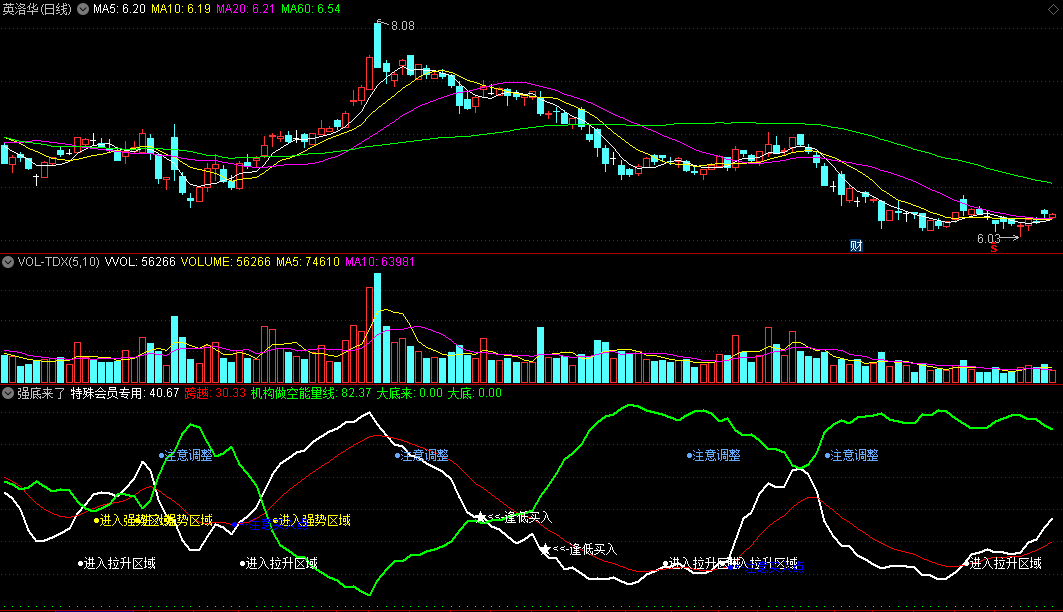
Task: Click the magenta MA20: 6.21 label
Action: pos(245,9)
